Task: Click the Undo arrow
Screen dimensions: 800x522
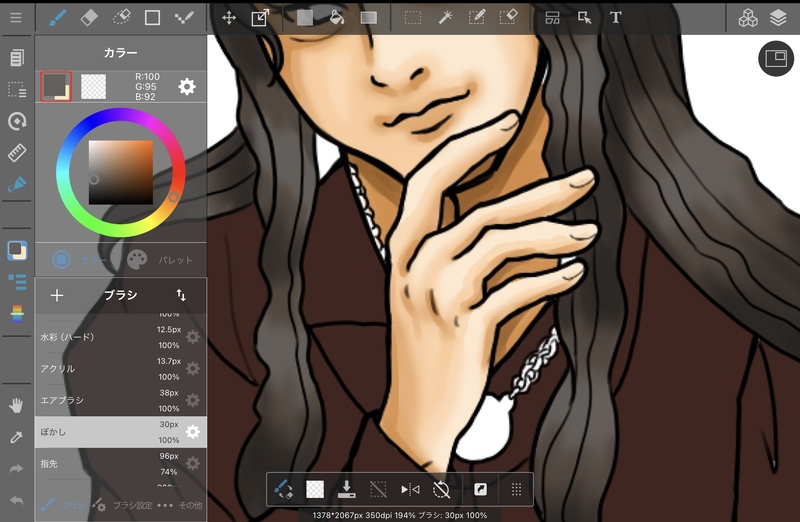Action: pyautogui.click(x=16, y=501)
